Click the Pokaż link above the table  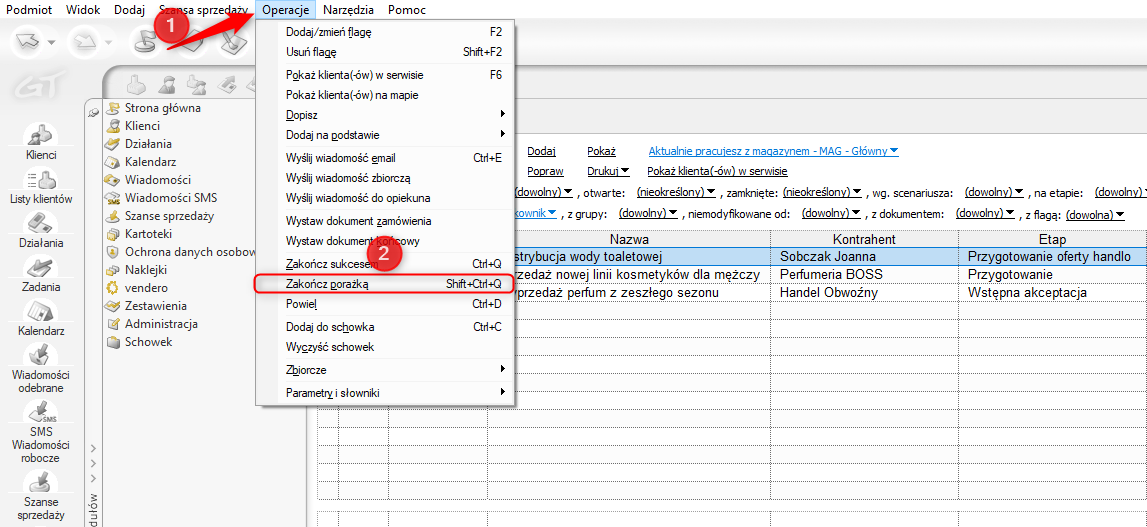point(601,151)
